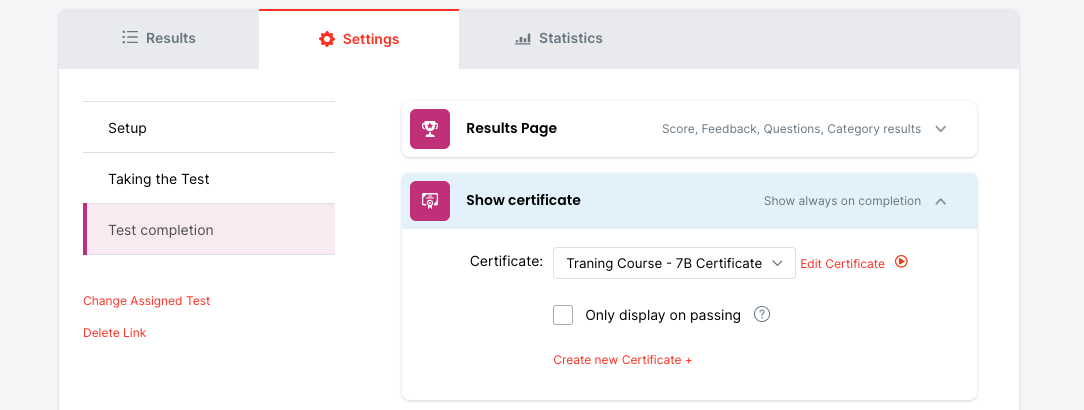Click the certificate icon beside Show certificate

(x=430, y=201)
